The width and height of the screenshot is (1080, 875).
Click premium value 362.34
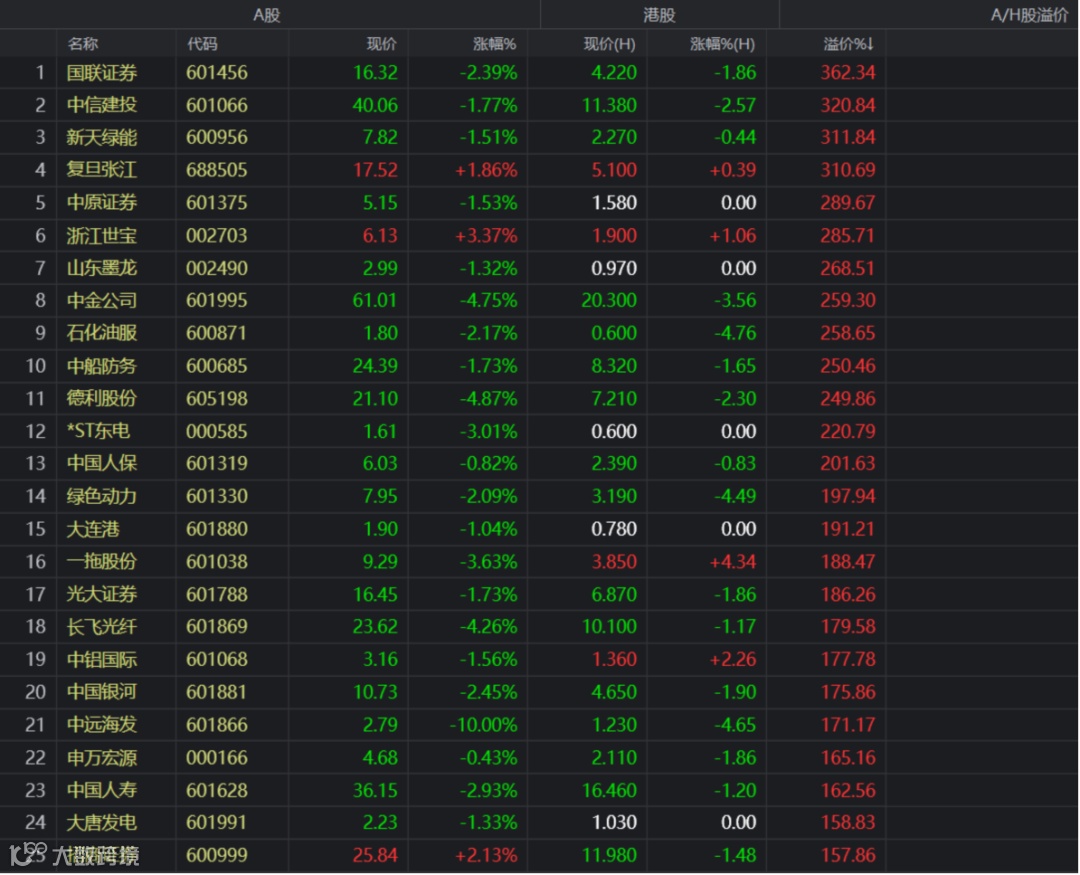848,73
